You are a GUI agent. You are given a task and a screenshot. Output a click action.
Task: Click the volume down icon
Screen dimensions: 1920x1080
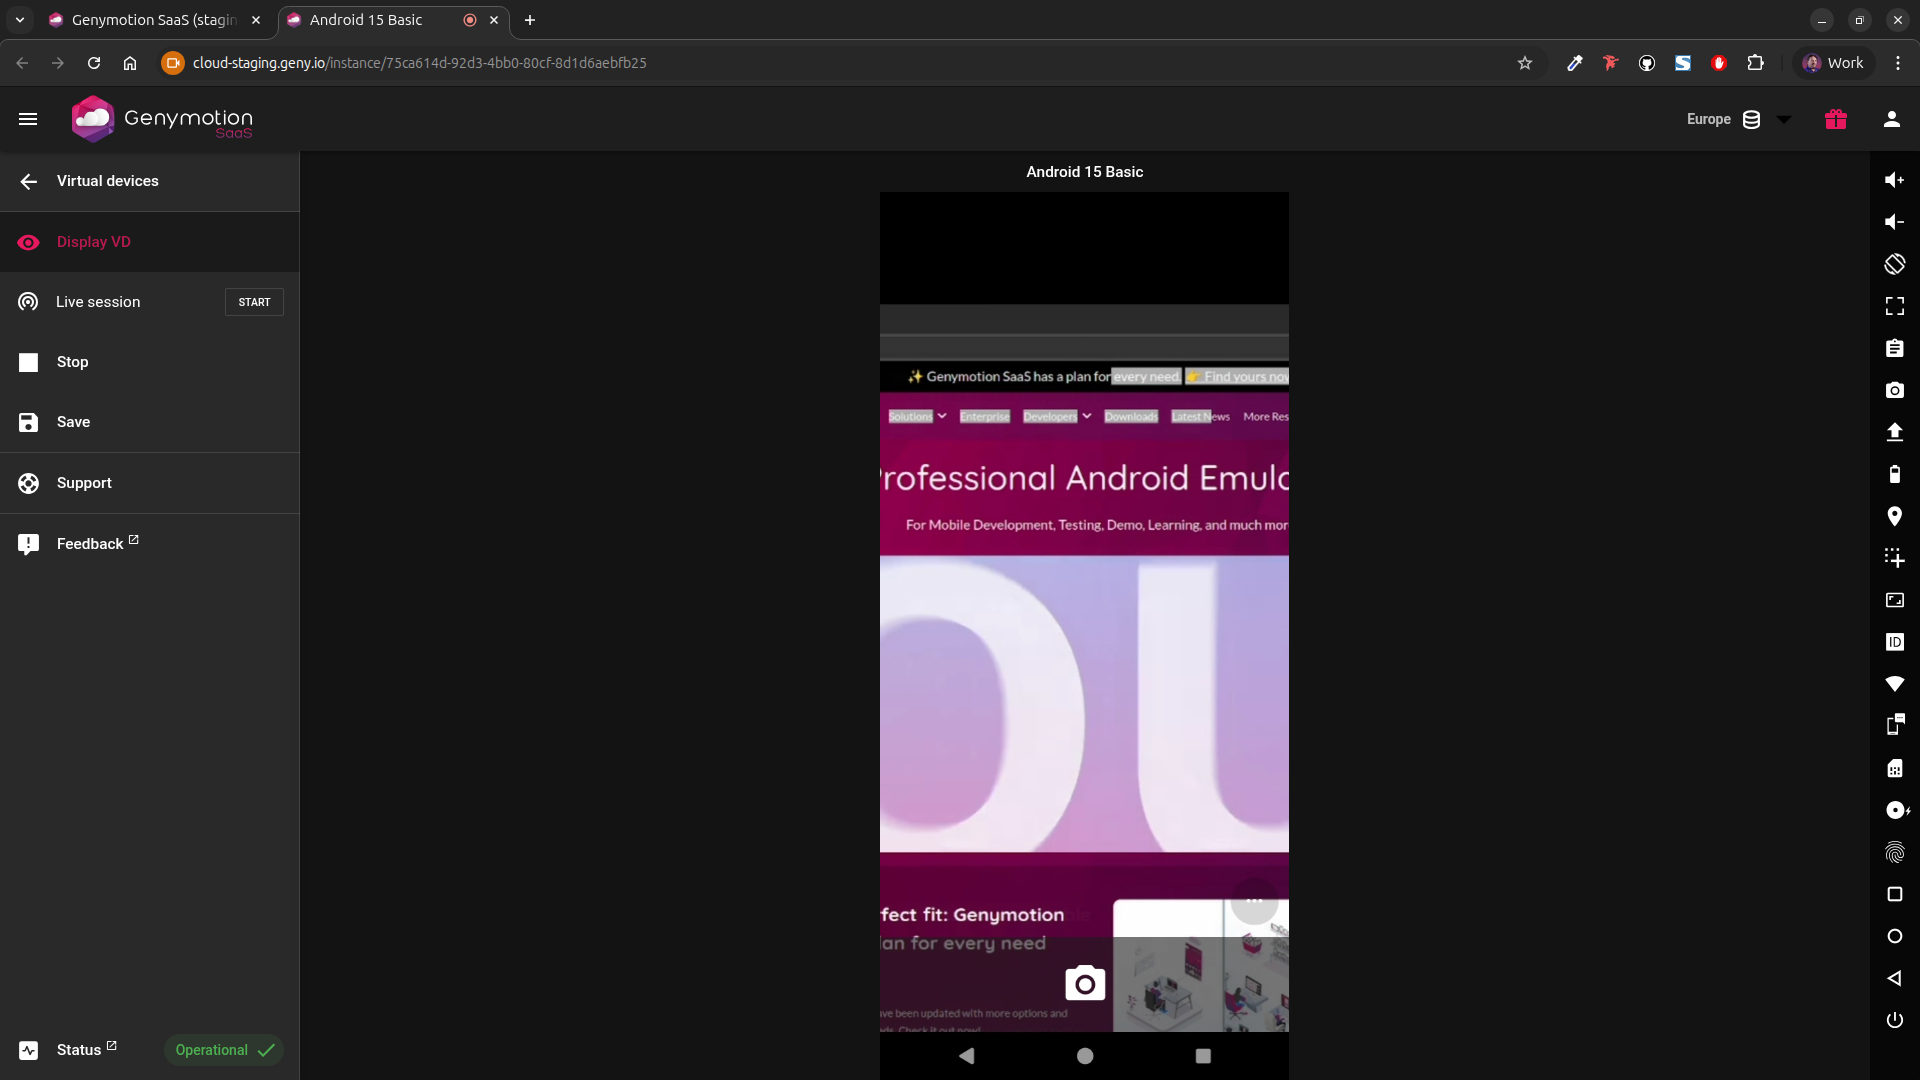tap(1894, 222)
